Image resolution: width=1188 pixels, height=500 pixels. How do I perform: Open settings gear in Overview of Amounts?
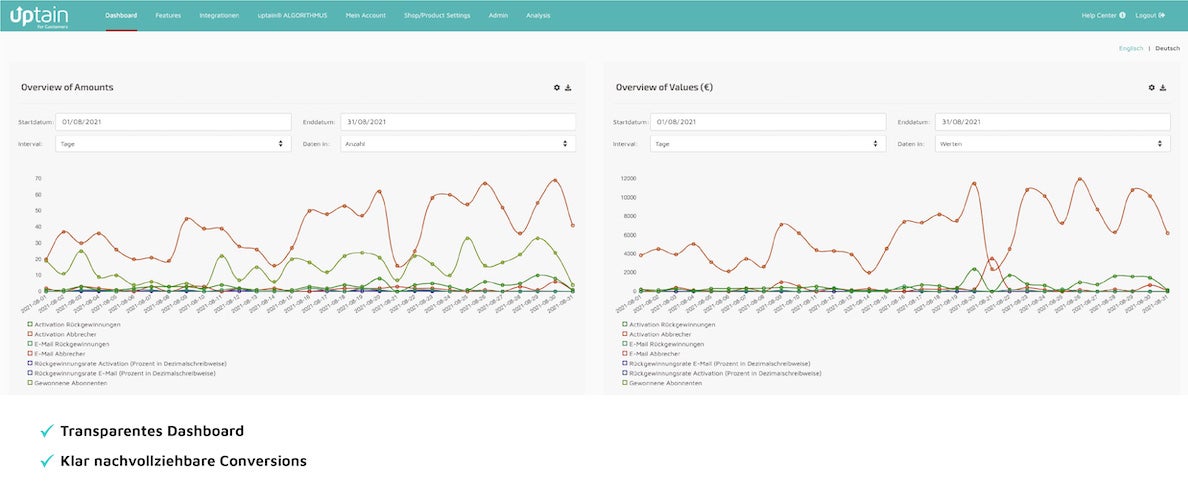pyautogui.click(x=557, y=88)
